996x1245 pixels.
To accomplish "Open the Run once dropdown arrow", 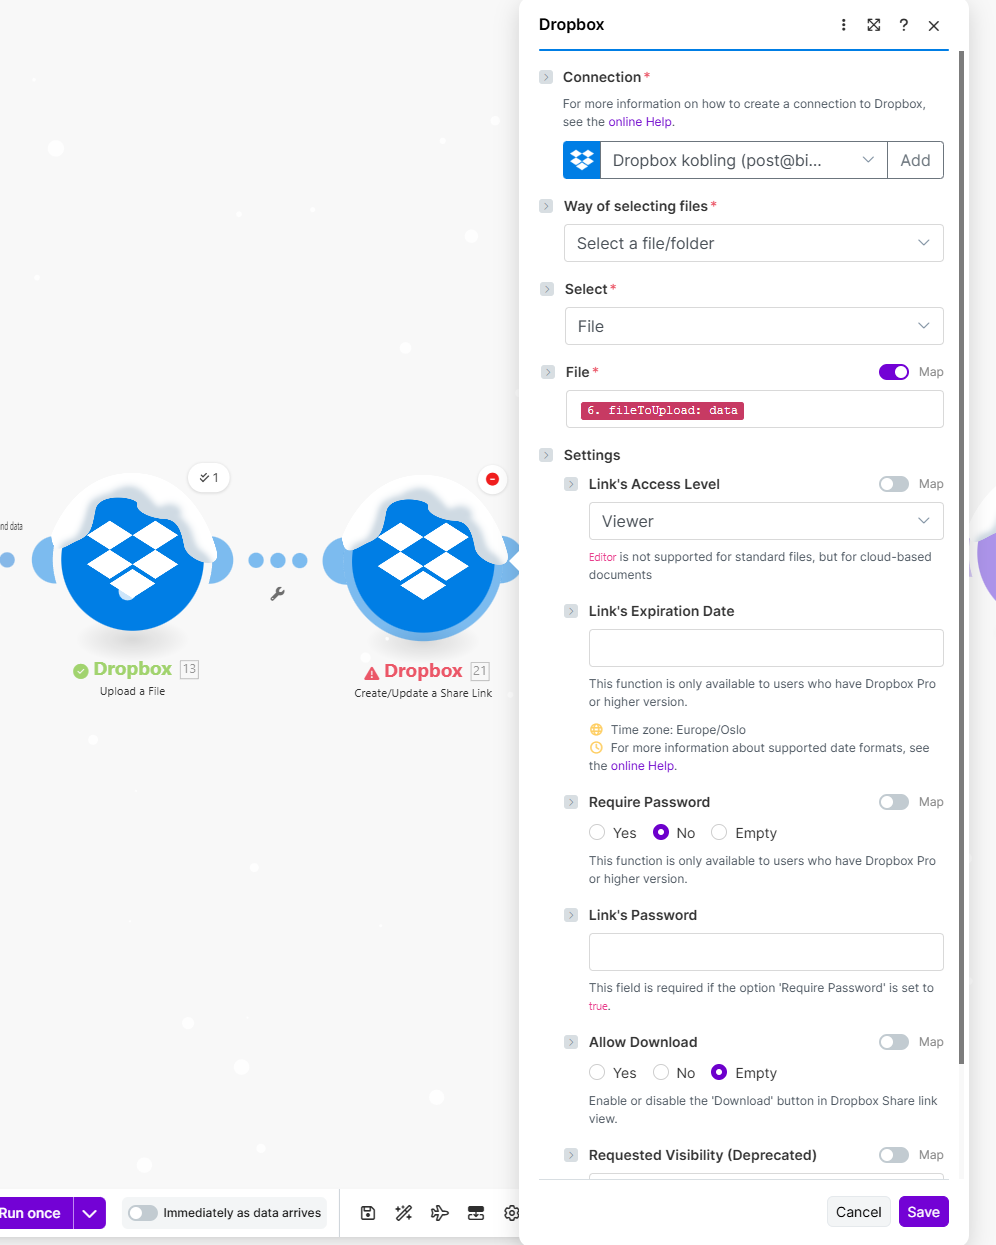I will 90,1213.
